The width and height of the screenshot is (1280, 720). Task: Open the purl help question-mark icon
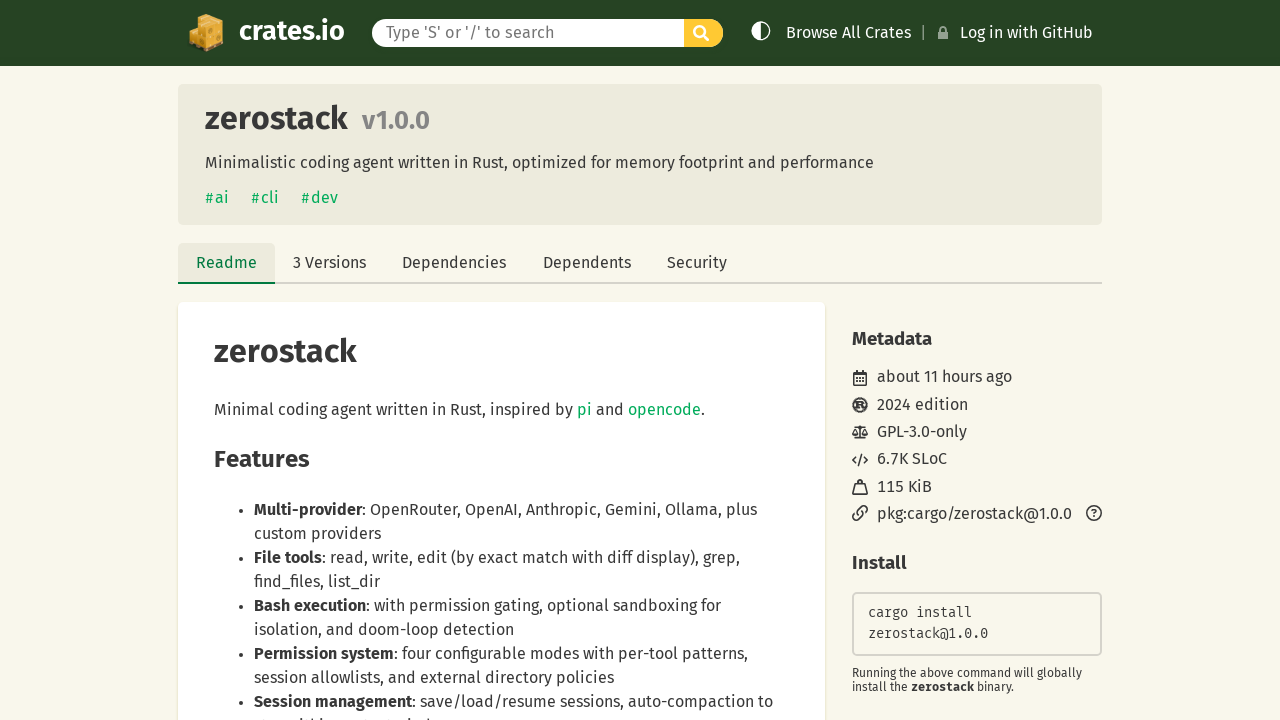click(x=1094, y=513)
